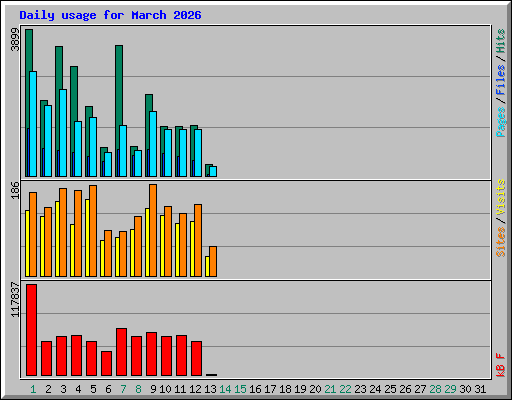Viewport: 512px width, 400px height.
Task: Click the yellow visits bar for day 12
Action: pyautogui.click(x=192, y=249)
